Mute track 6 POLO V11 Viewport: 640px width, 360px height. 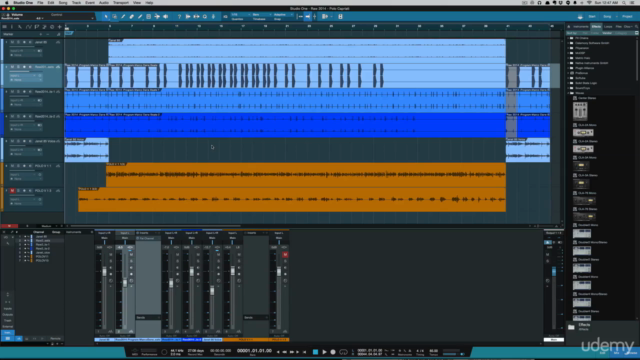(12, 166)
